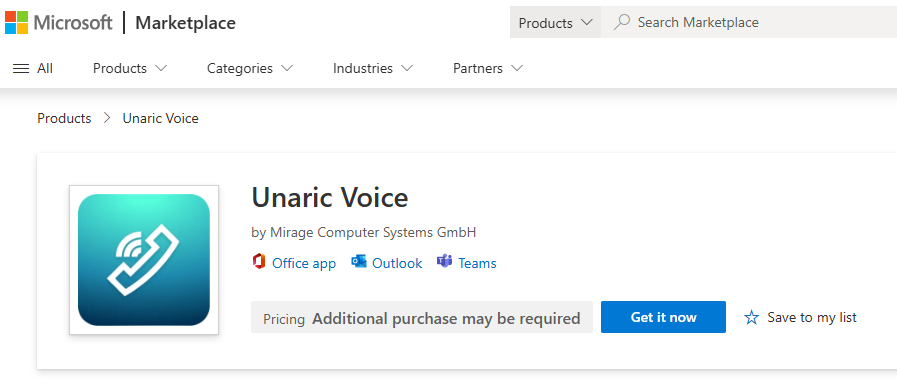
Task: Click the Outlook icon
Action: click(x=359, y=262)
